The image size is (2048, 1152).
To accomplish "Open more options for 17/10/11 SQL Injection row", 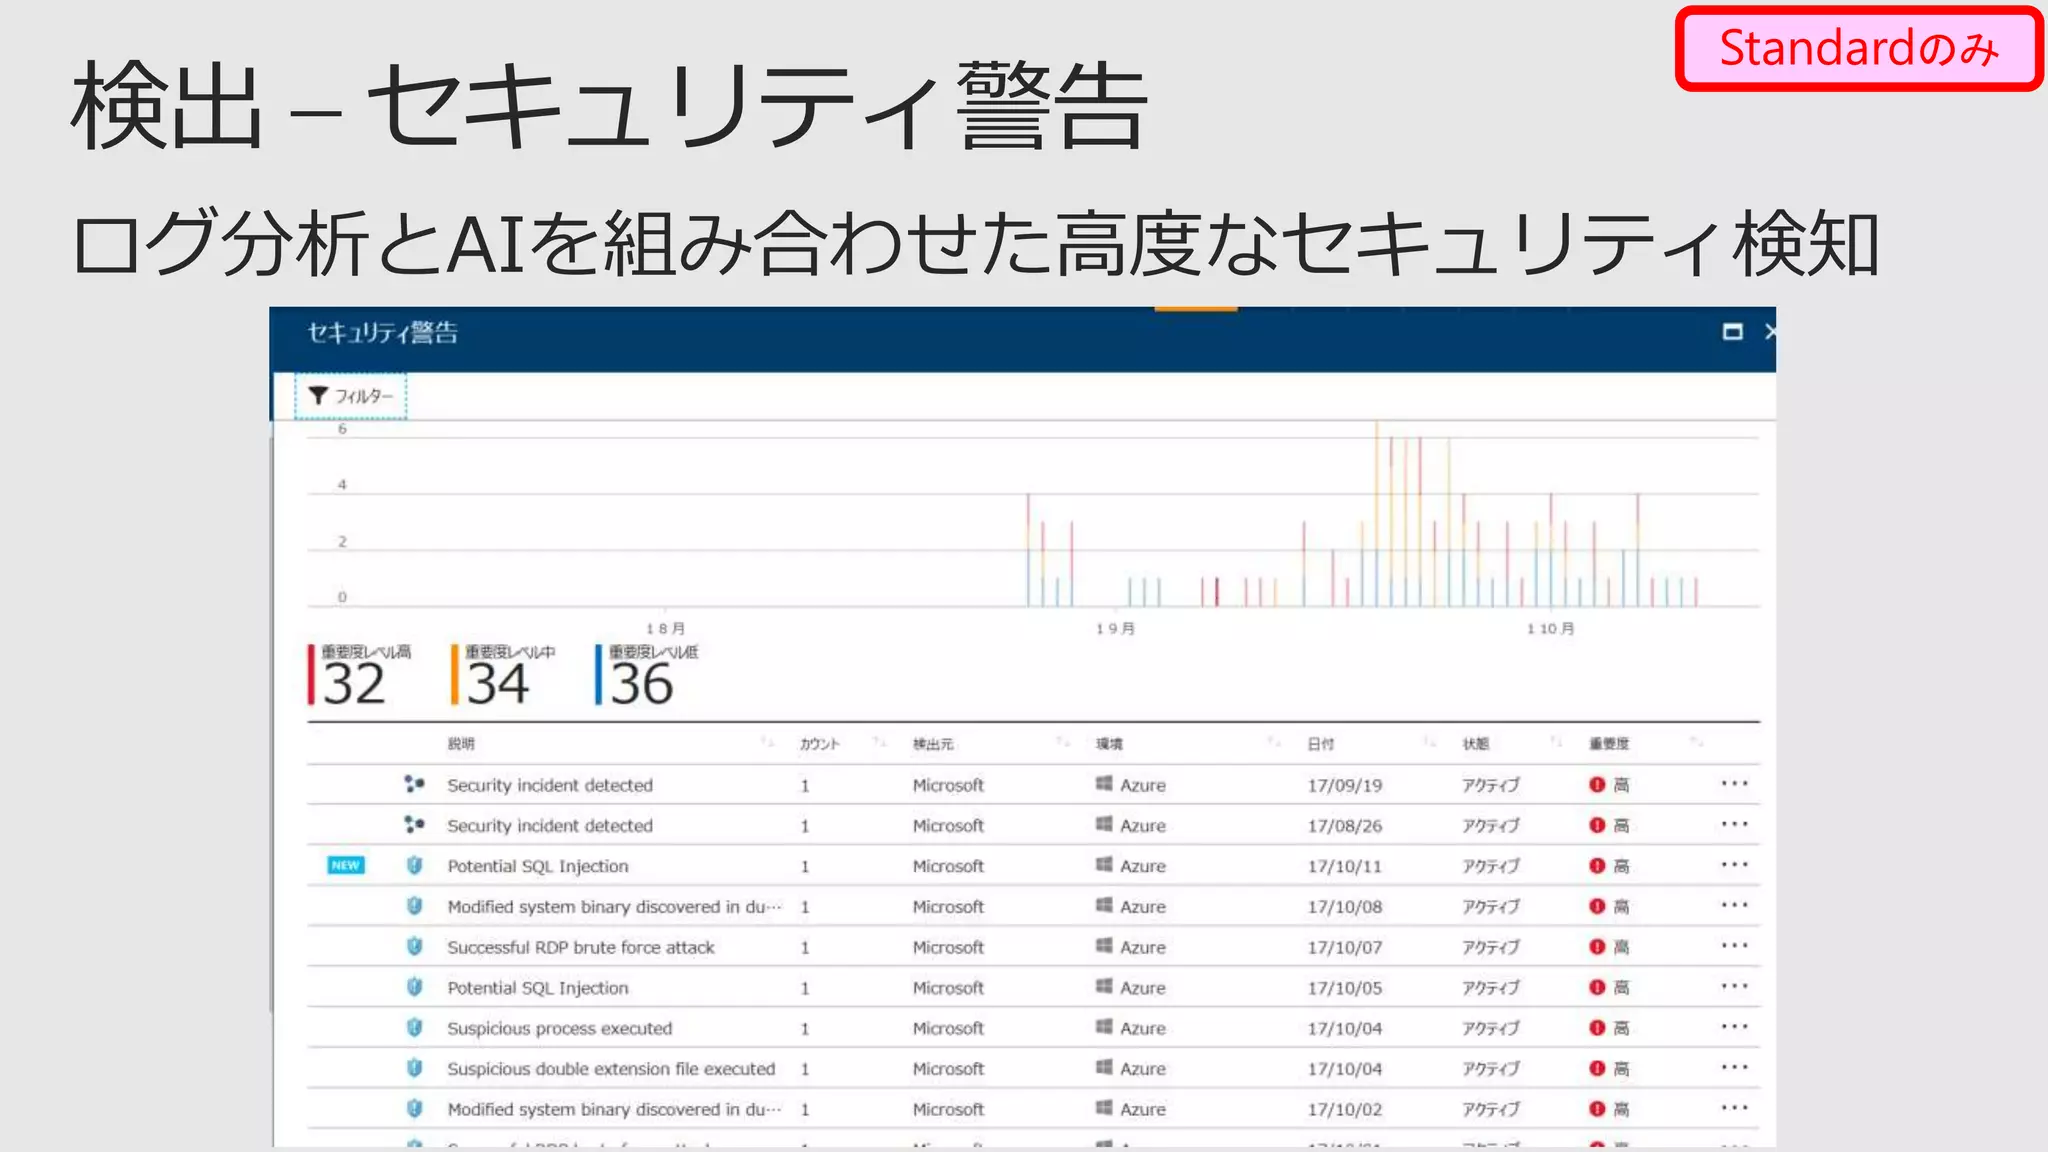I will coord(1734,865).
